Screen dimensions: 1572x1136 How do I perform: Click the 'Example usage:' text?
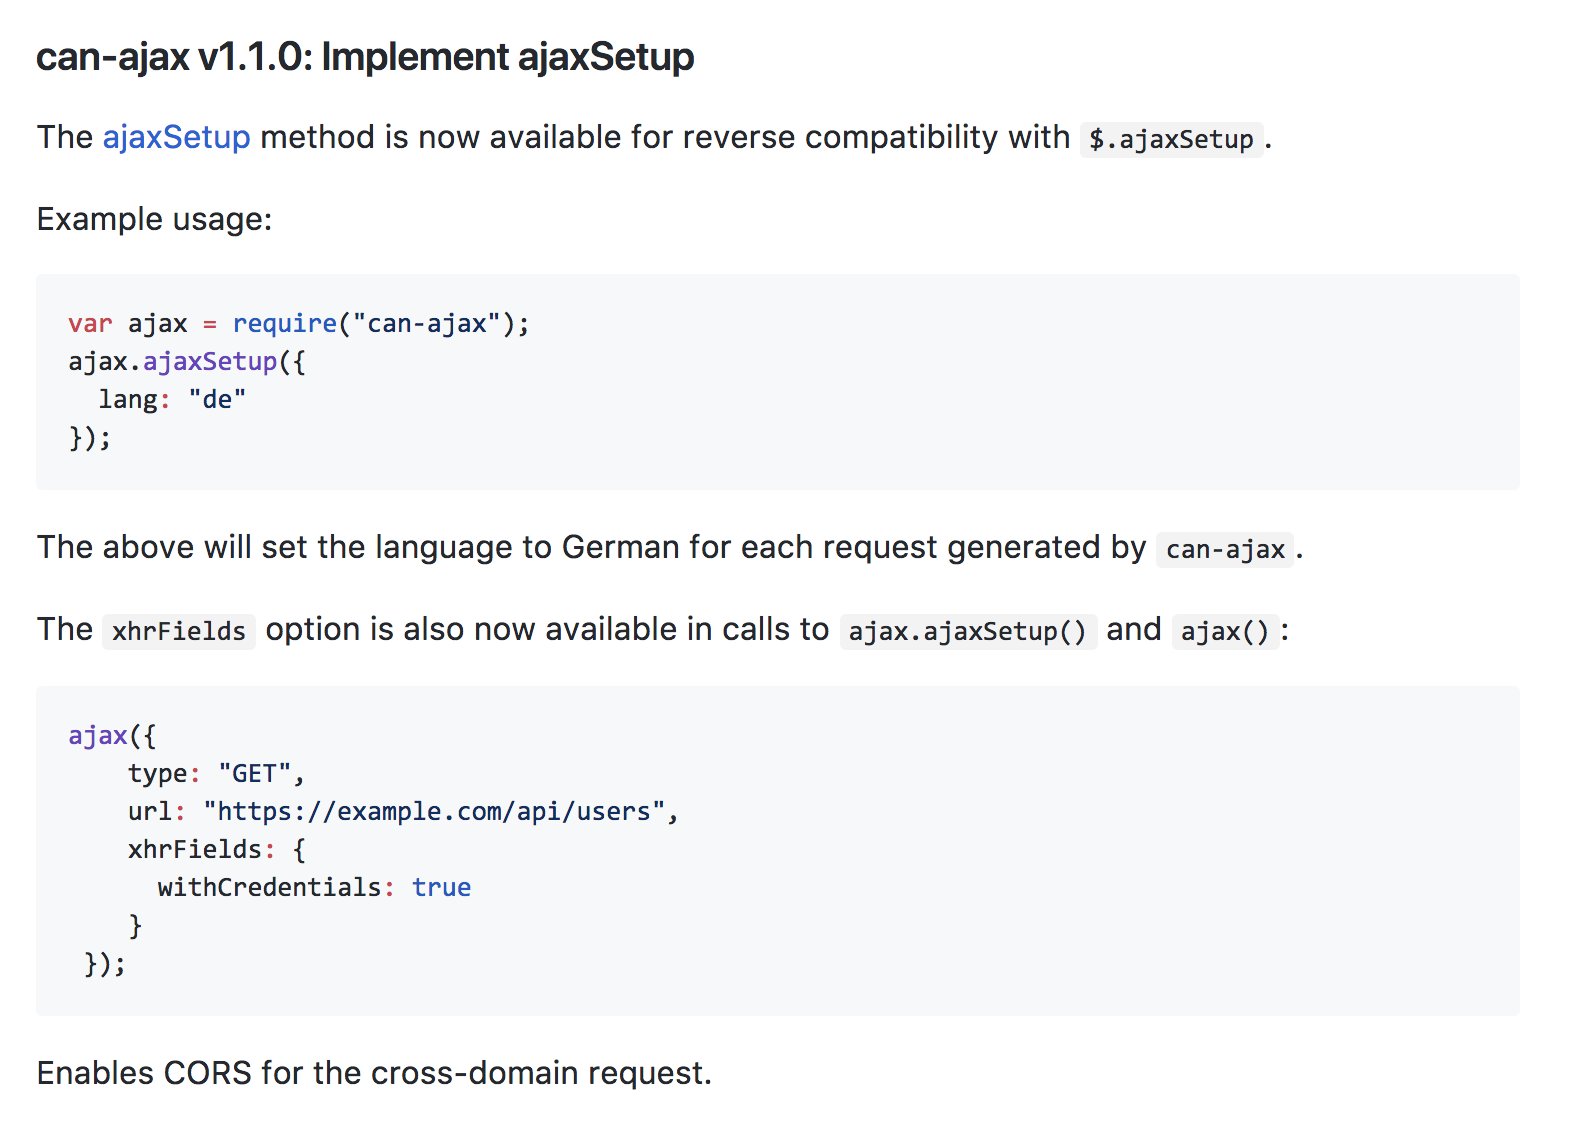155,219
